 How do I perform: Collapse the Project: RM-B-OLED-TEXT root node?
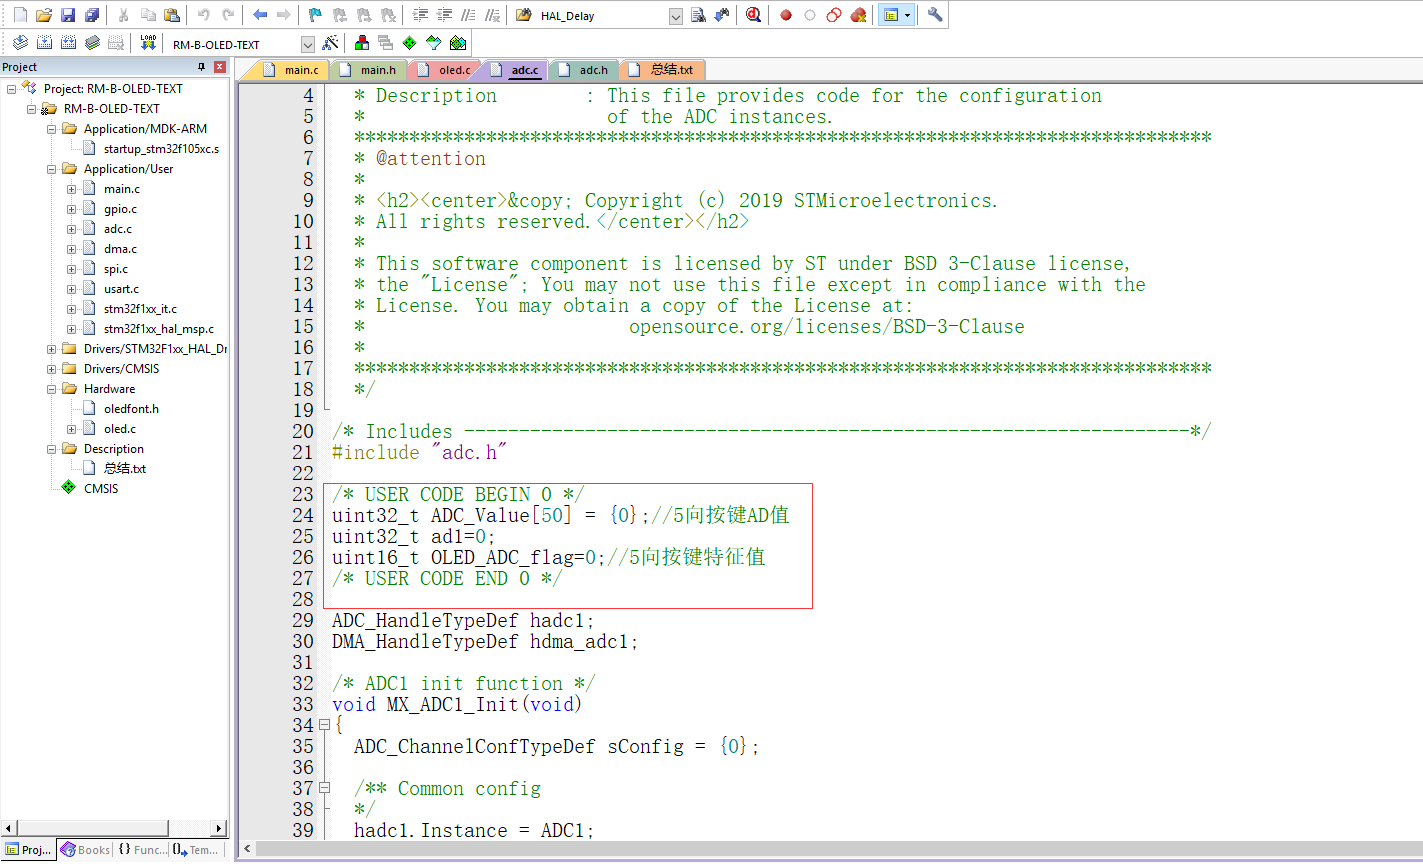[x=12, y=89]
